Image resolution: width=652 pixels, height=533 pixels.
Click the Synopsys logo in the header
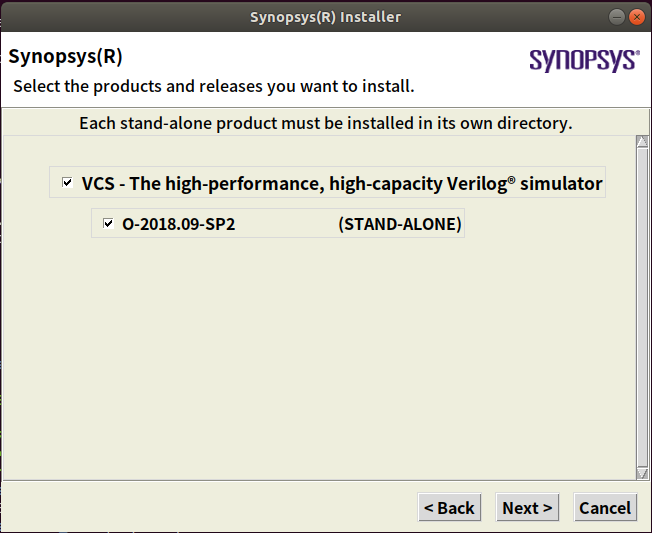pos(584,60)
